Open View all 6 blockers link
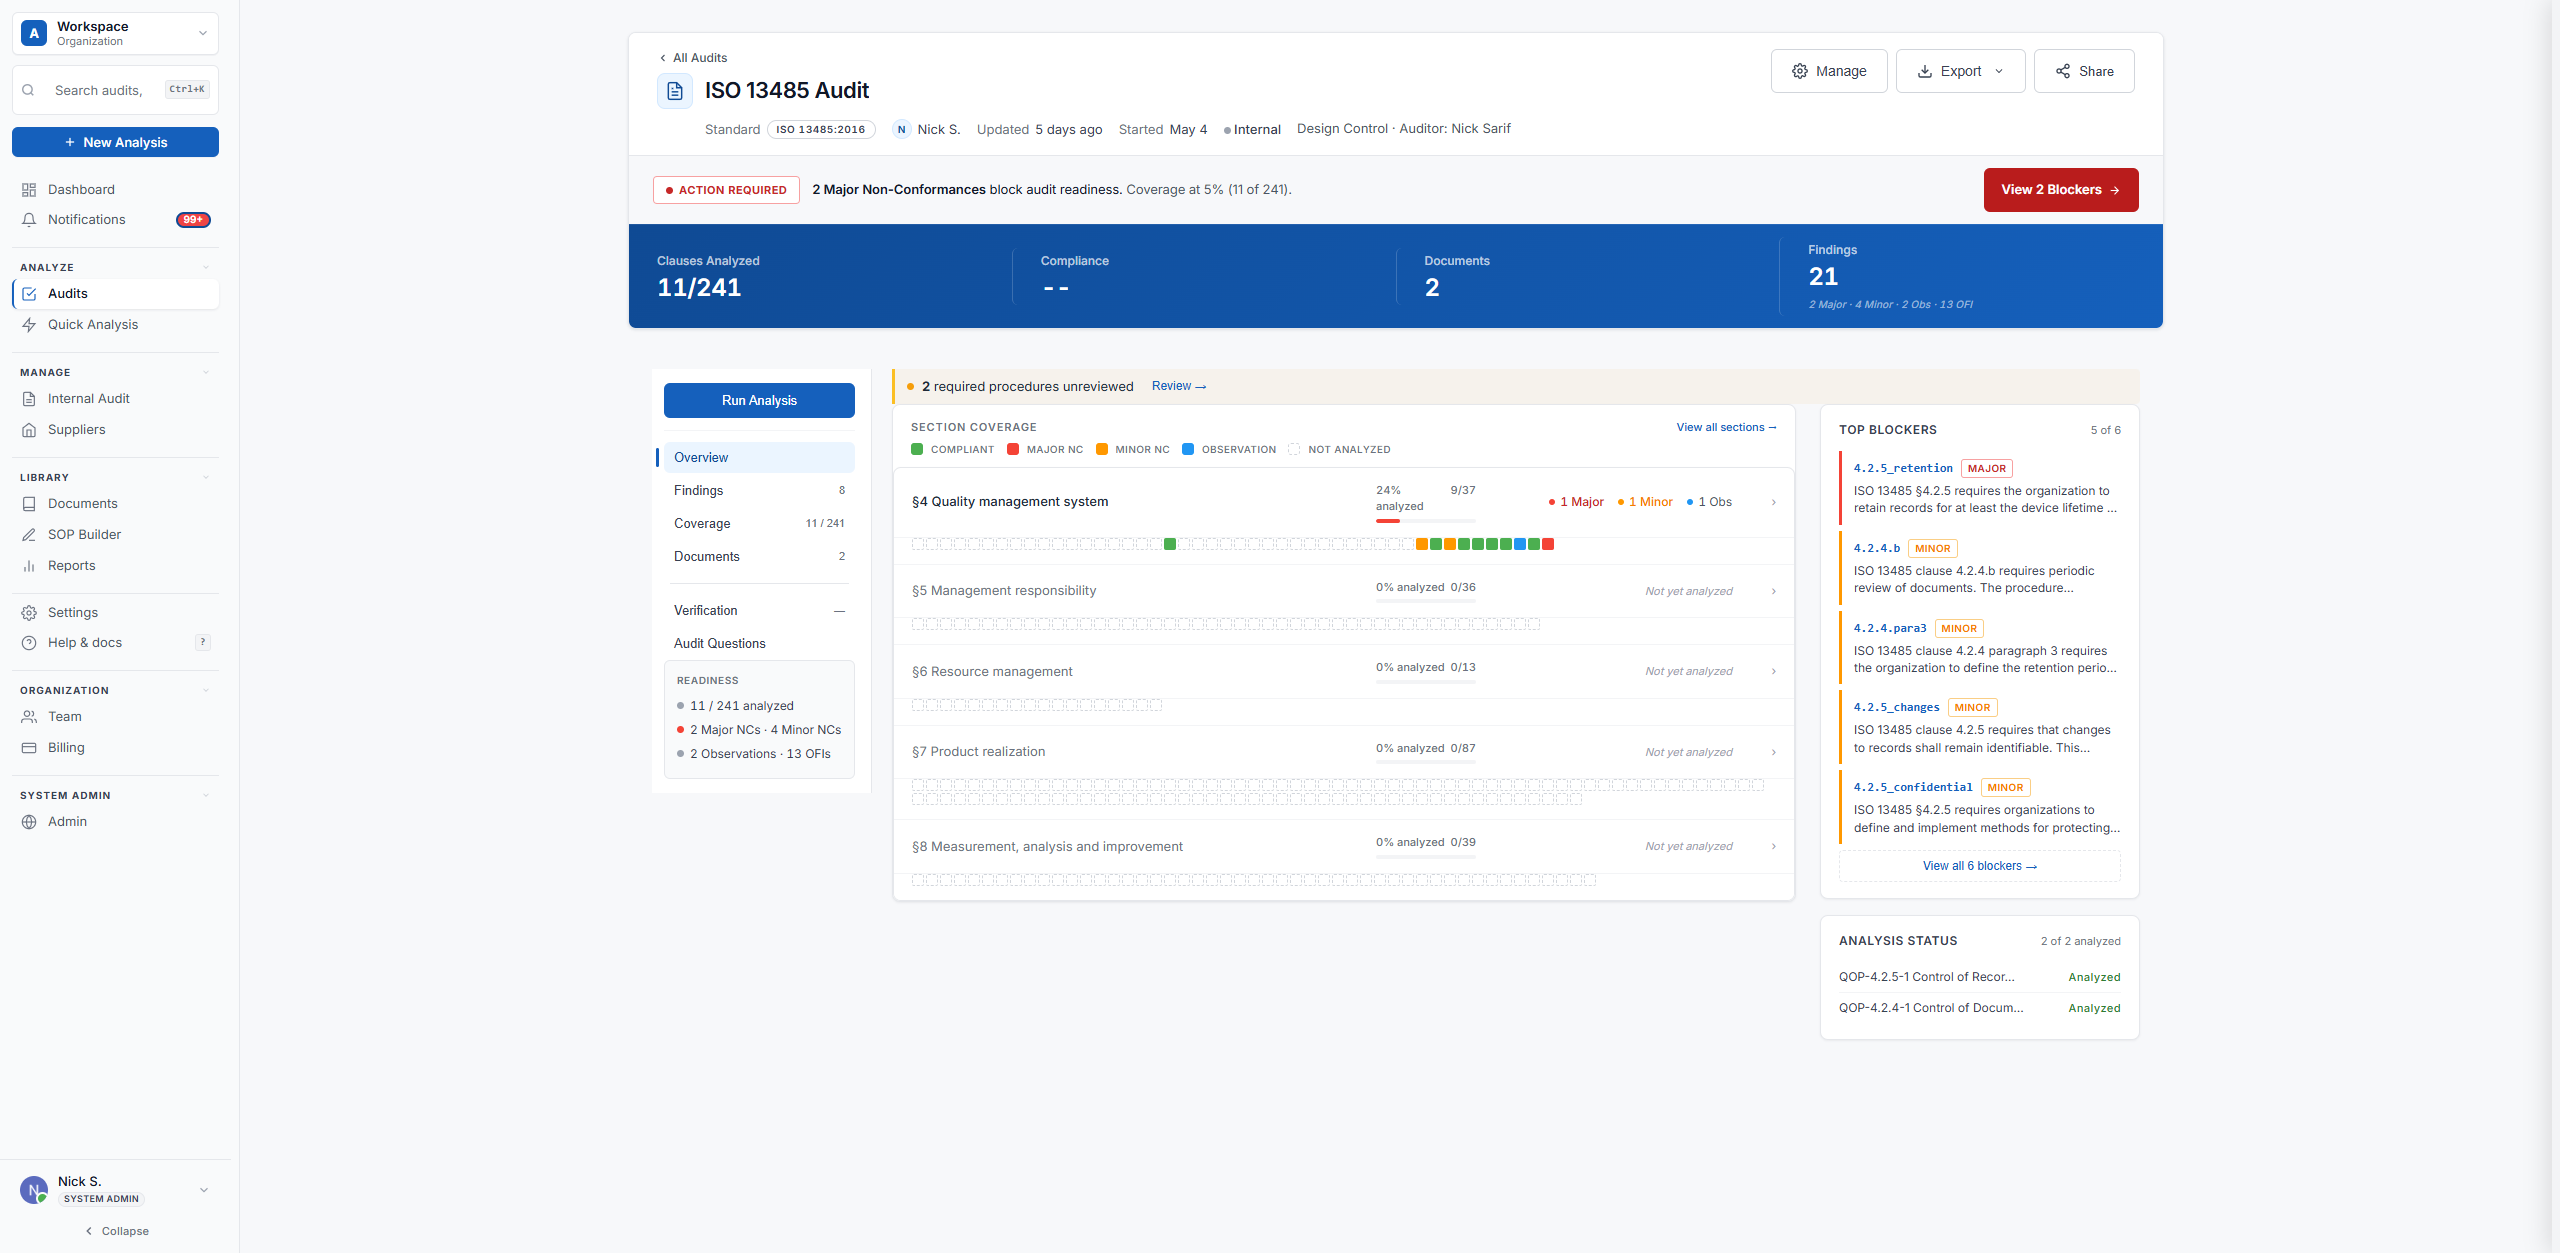Screen dimensions: 2560x1253 coord(1979,866)
